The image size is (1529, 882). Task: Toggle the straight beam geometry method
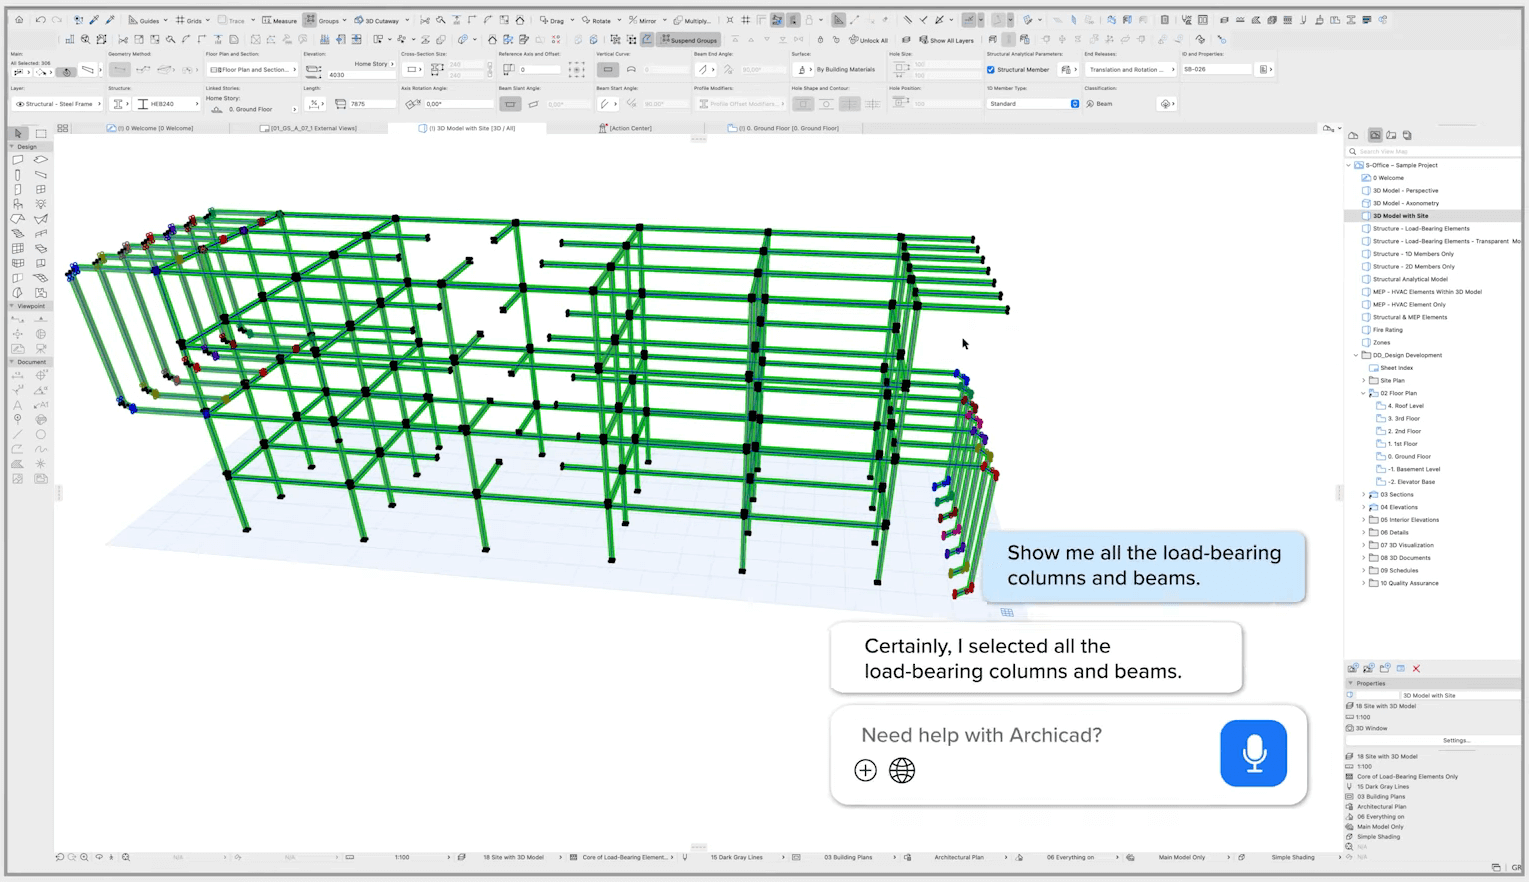coord(120,70)
